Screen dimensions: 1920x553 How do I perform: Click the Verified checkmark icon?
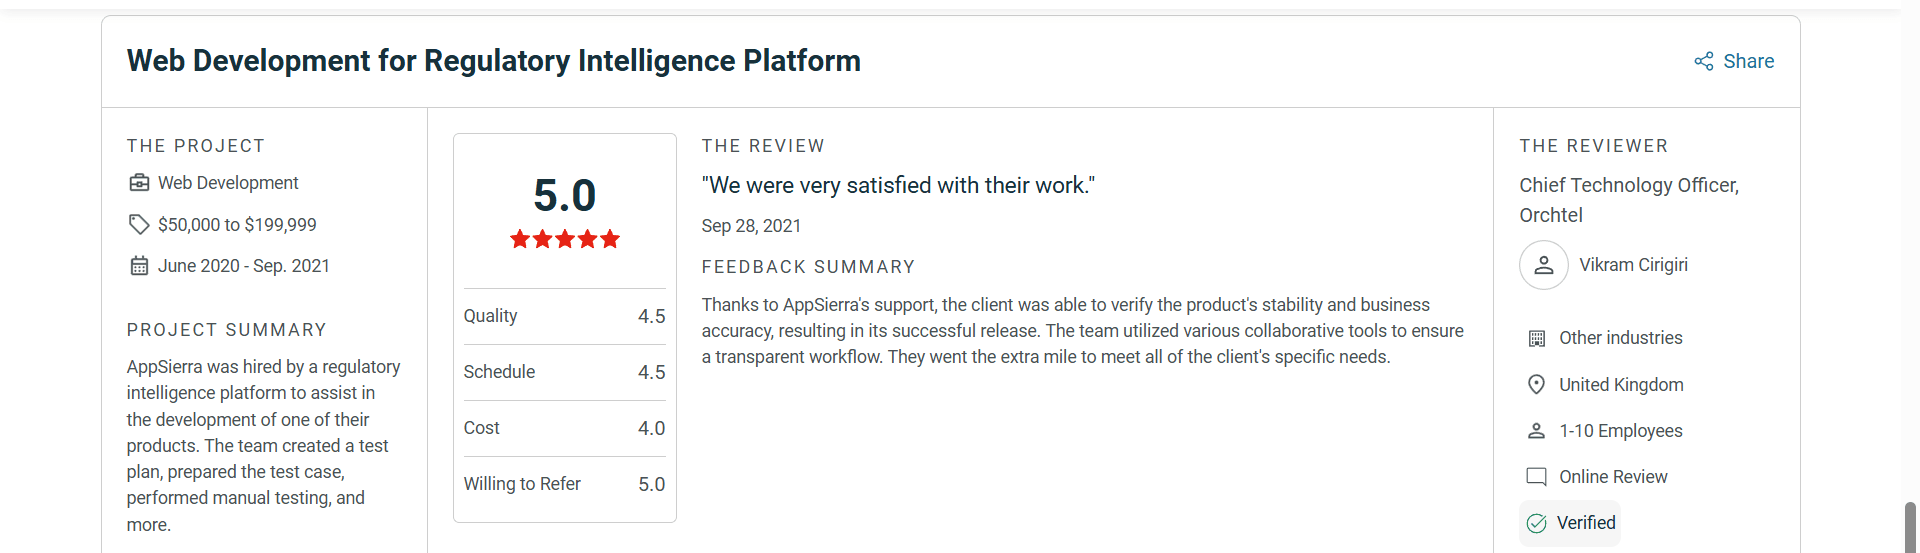[x=1537, y=523]
